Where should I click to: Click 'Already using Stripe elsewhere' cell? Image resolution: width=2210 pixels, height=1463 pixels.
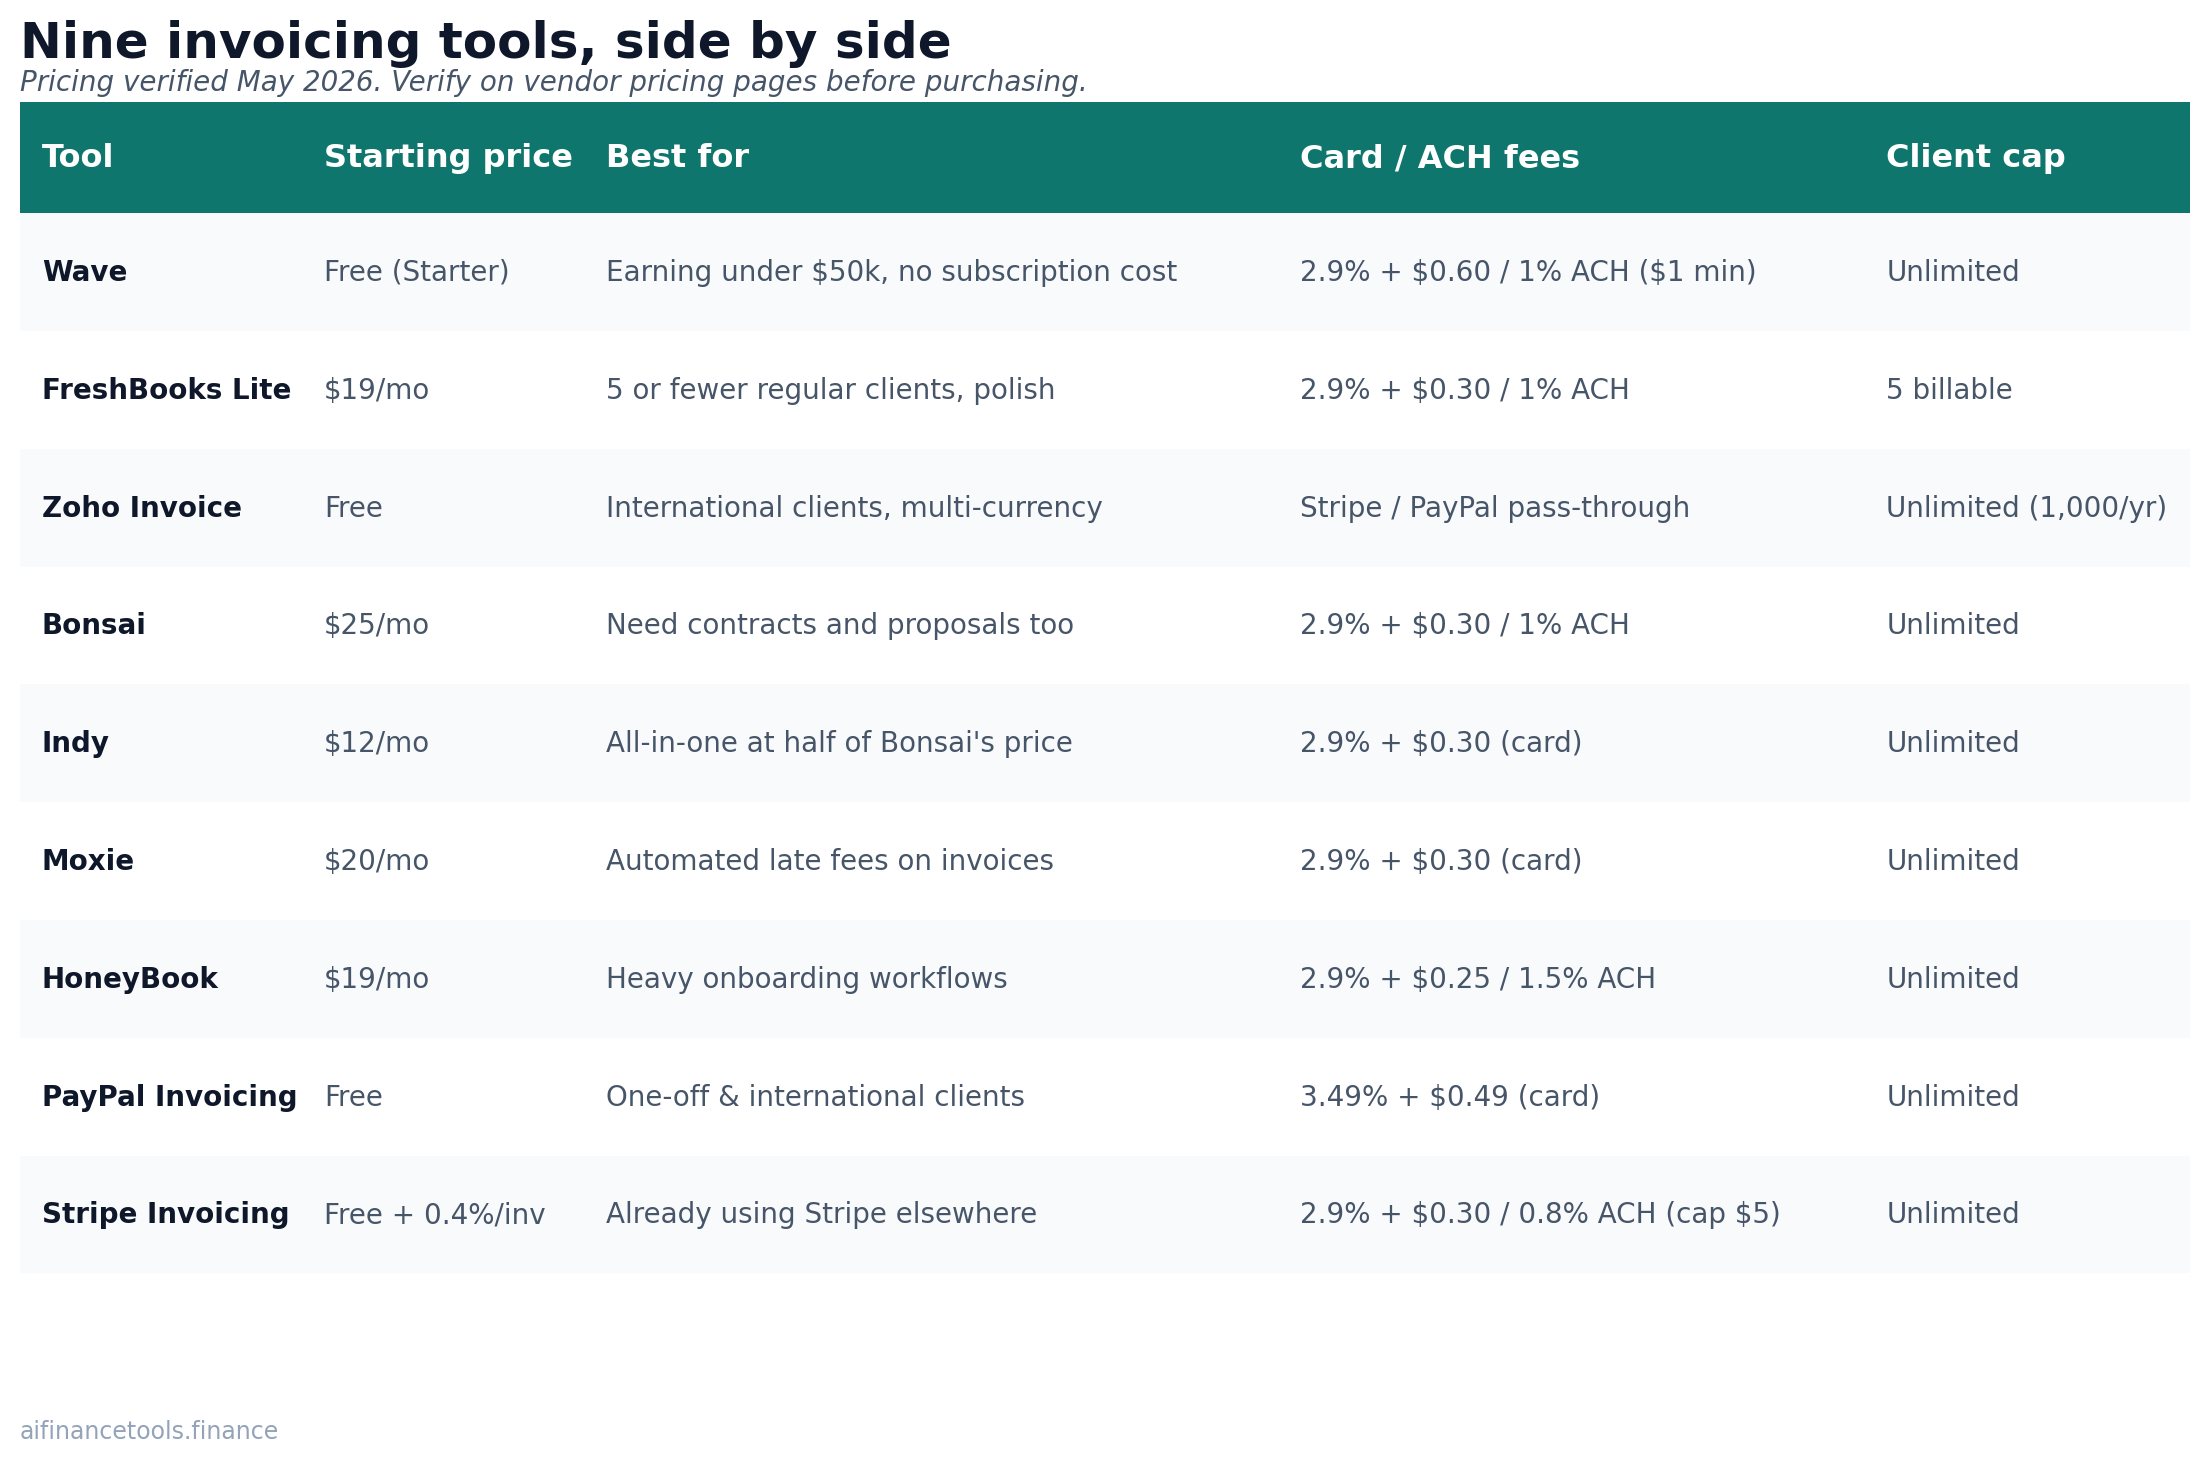(x=821, y=1214)
